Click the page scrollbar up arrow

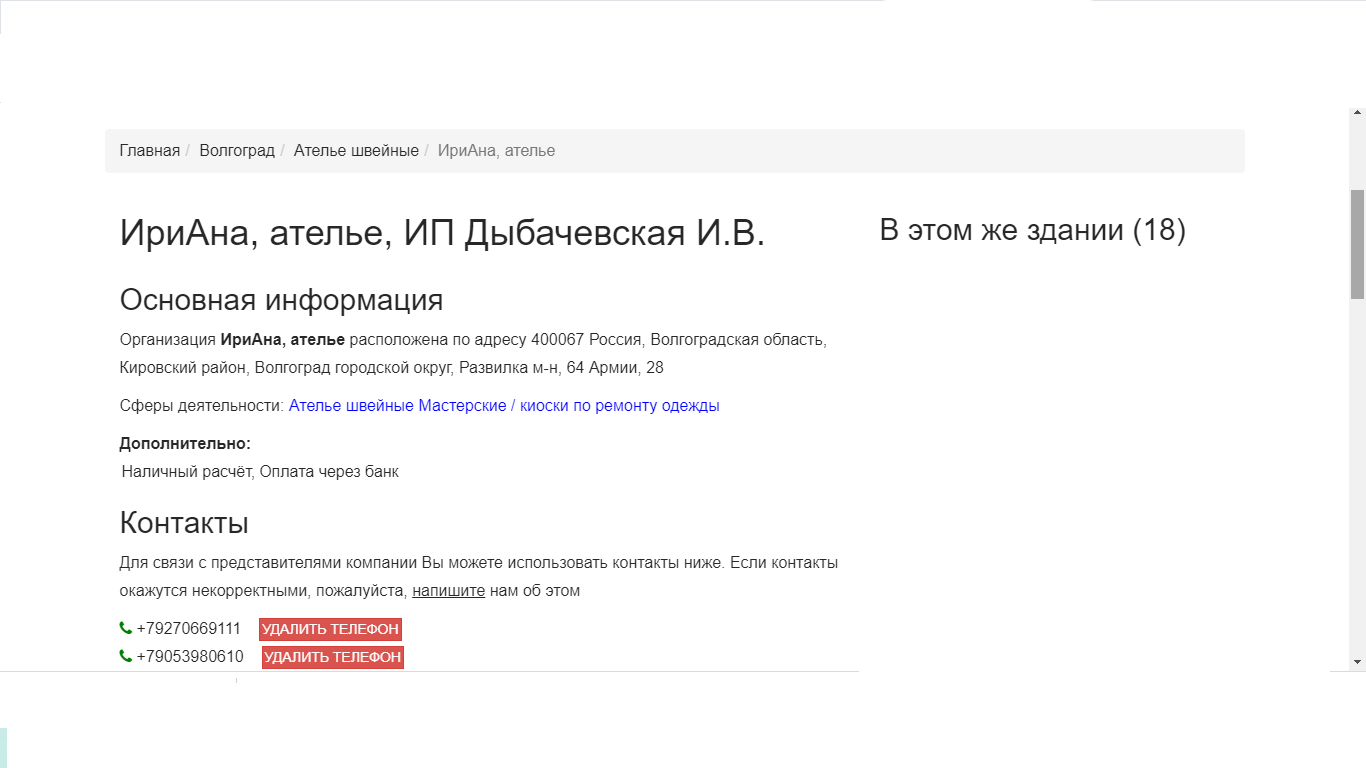tap(1357, 114)
